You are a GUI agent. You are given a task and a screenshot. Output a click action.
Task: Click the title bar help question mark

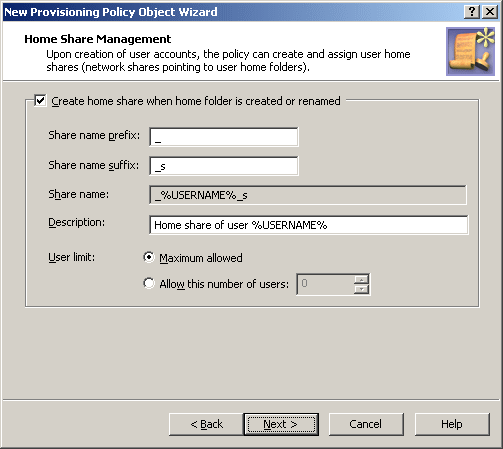[x=472, y=12]
